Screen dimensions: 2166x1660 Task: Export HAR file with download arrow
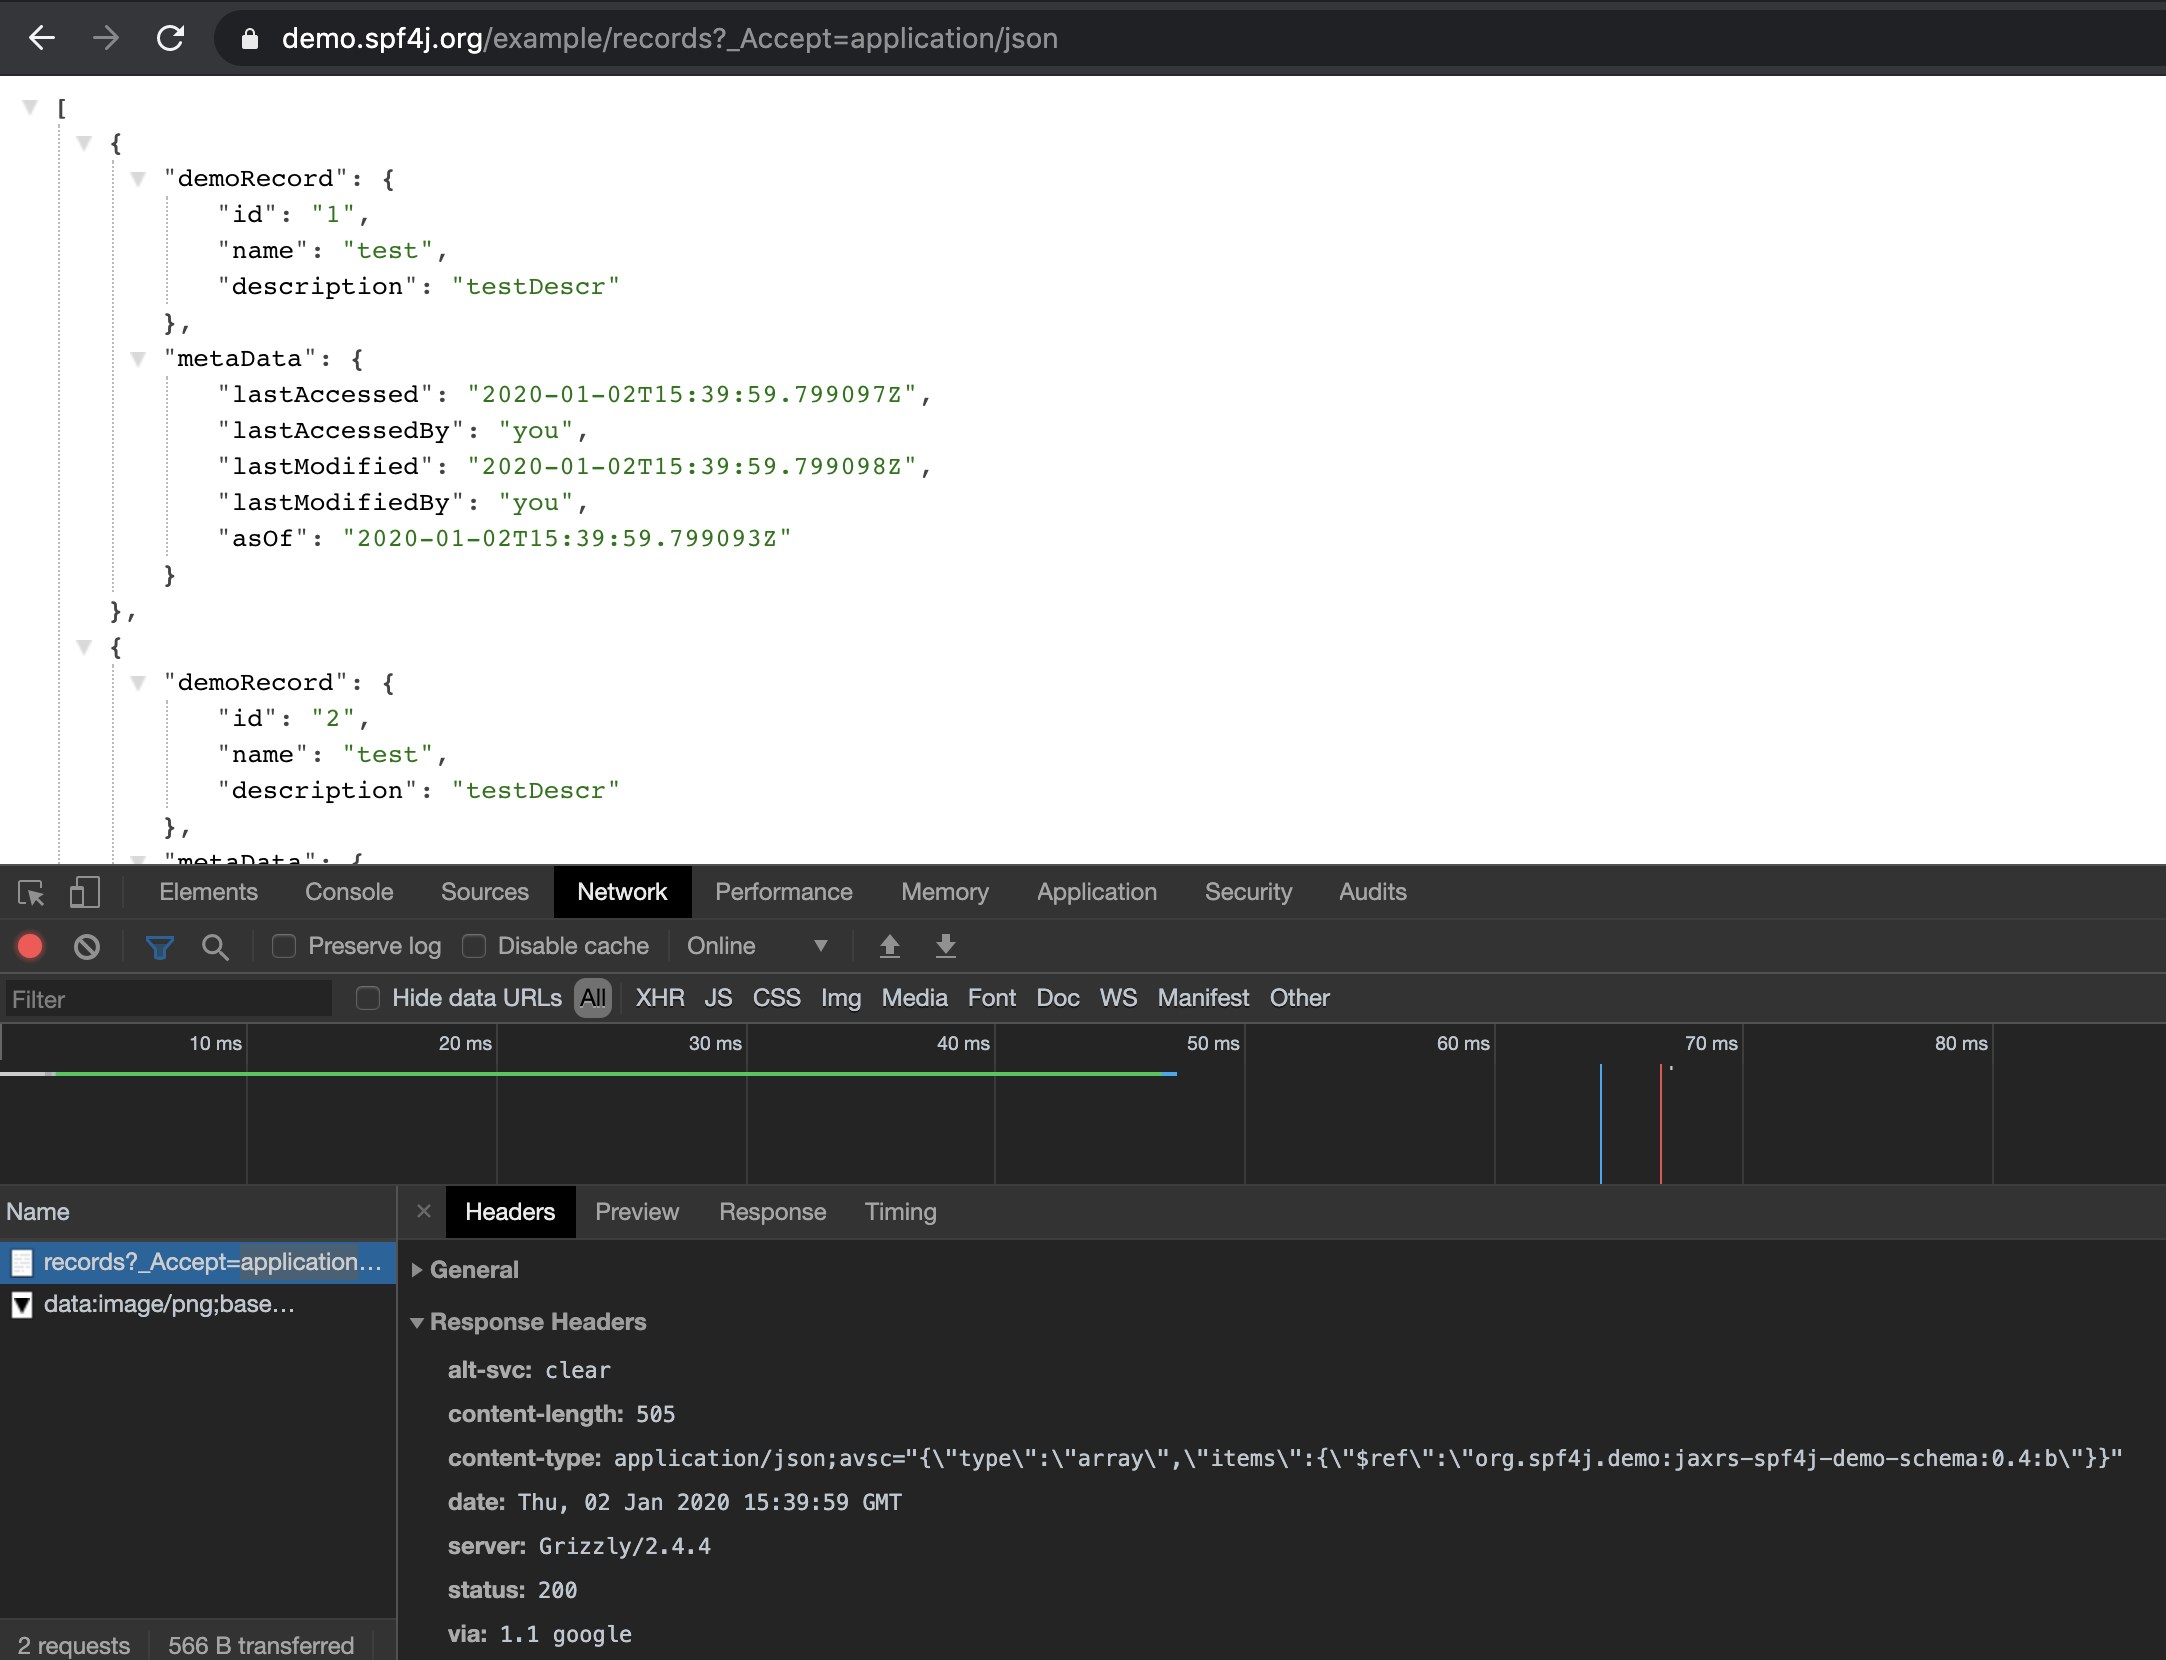(x=945, y=946)
